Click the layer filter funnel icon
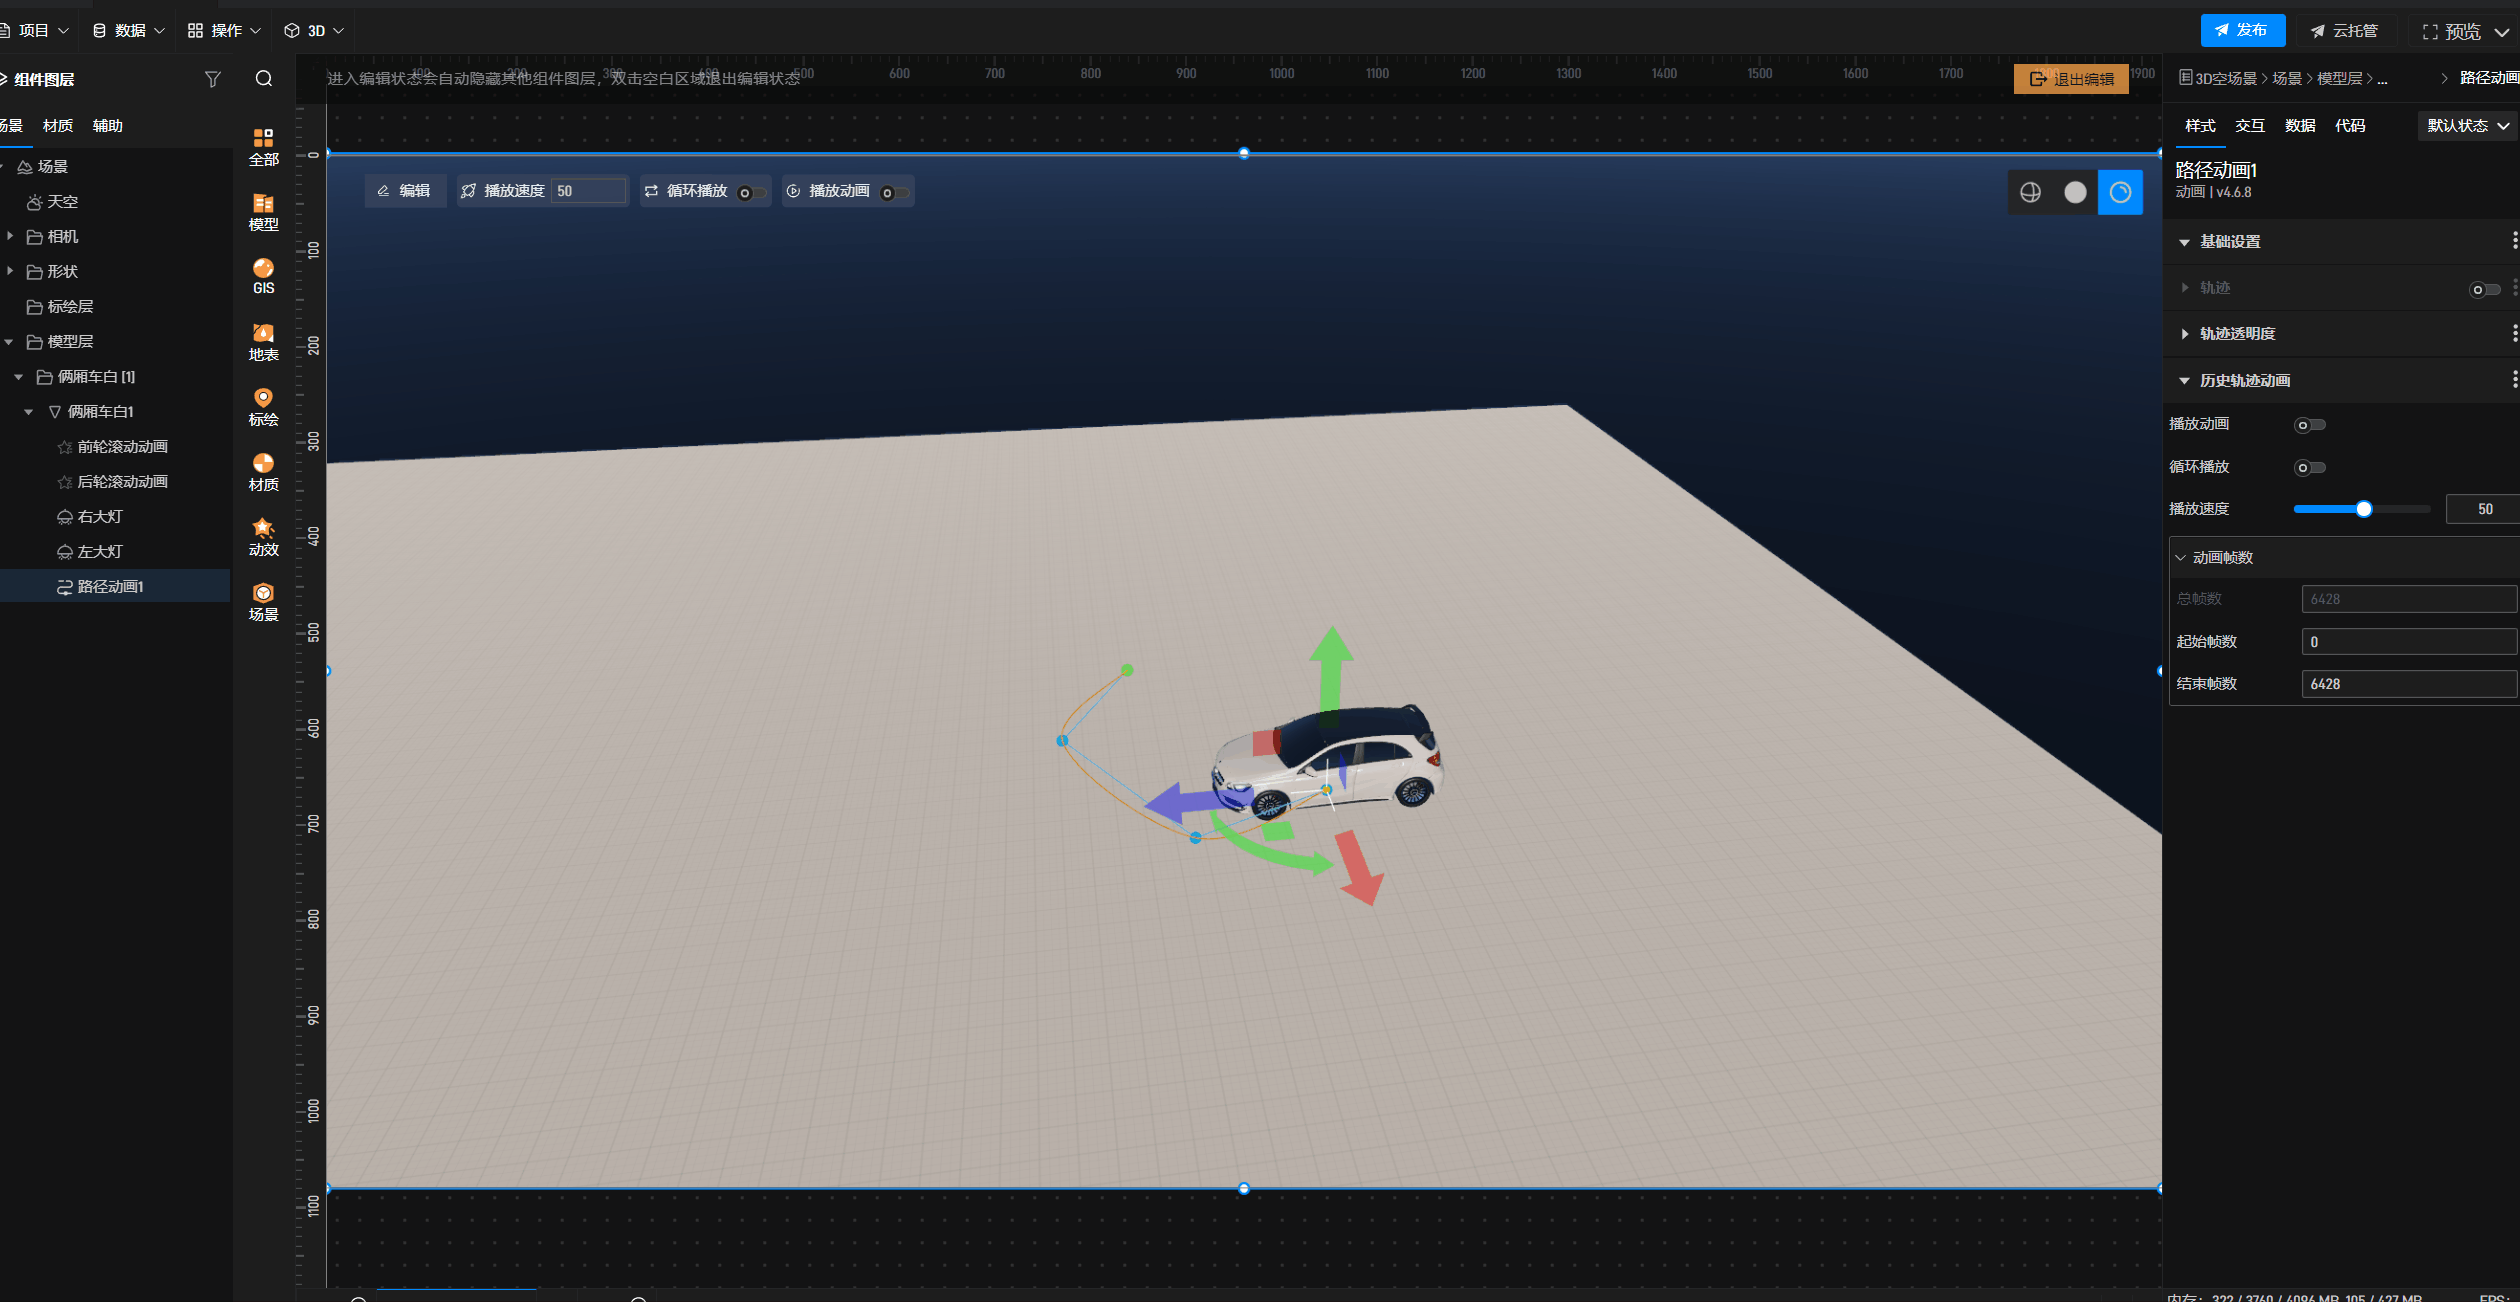The width and height of the screenshot is (2520, 1302). (x=212, y=79)
